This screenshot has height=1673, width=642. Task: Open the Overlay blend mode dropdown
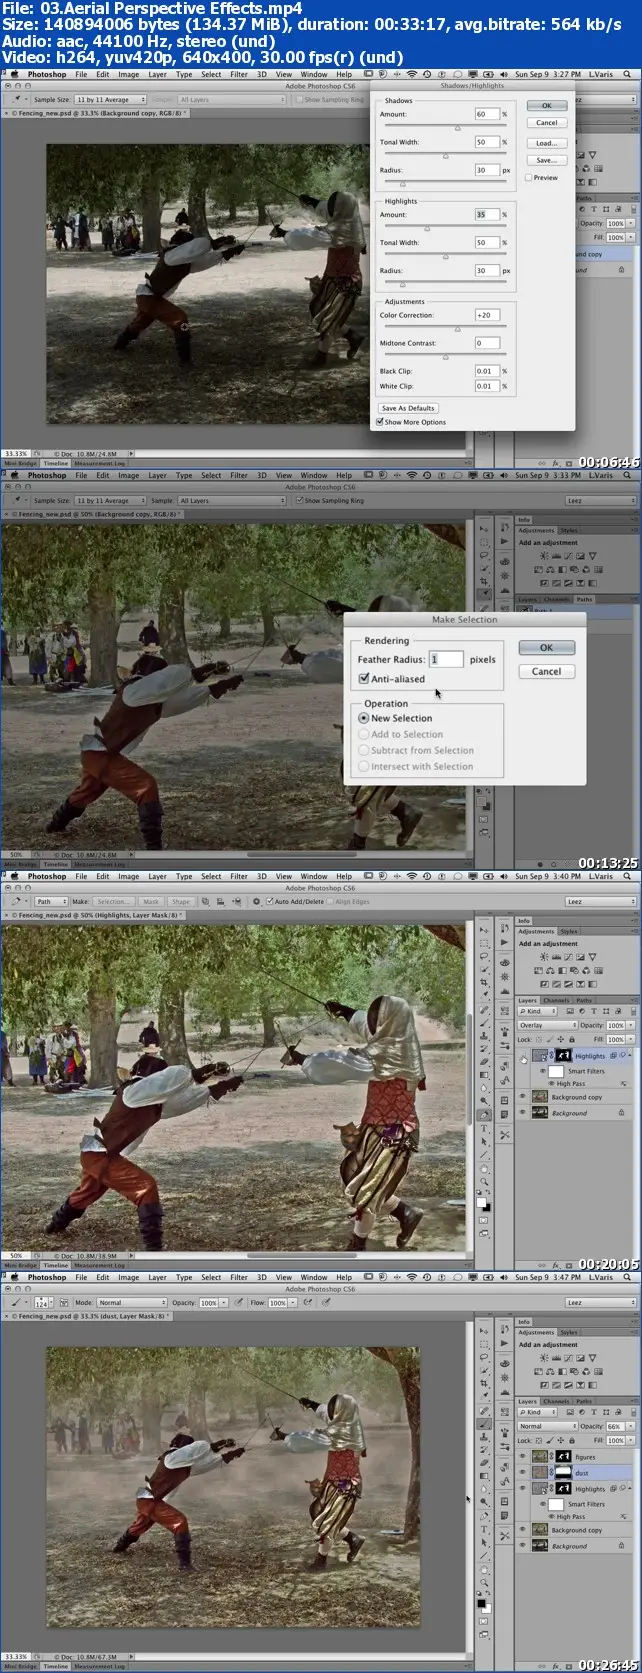[x=548, y=1025]
